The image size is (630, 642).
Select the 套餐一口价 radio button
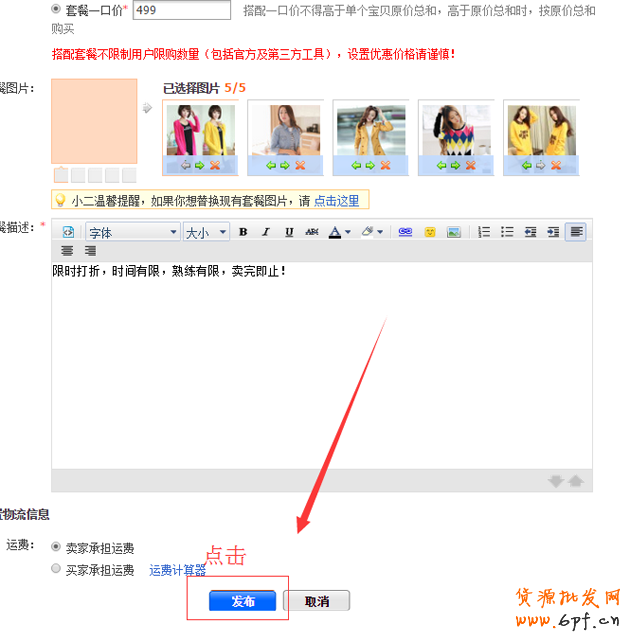coord(55,9)
